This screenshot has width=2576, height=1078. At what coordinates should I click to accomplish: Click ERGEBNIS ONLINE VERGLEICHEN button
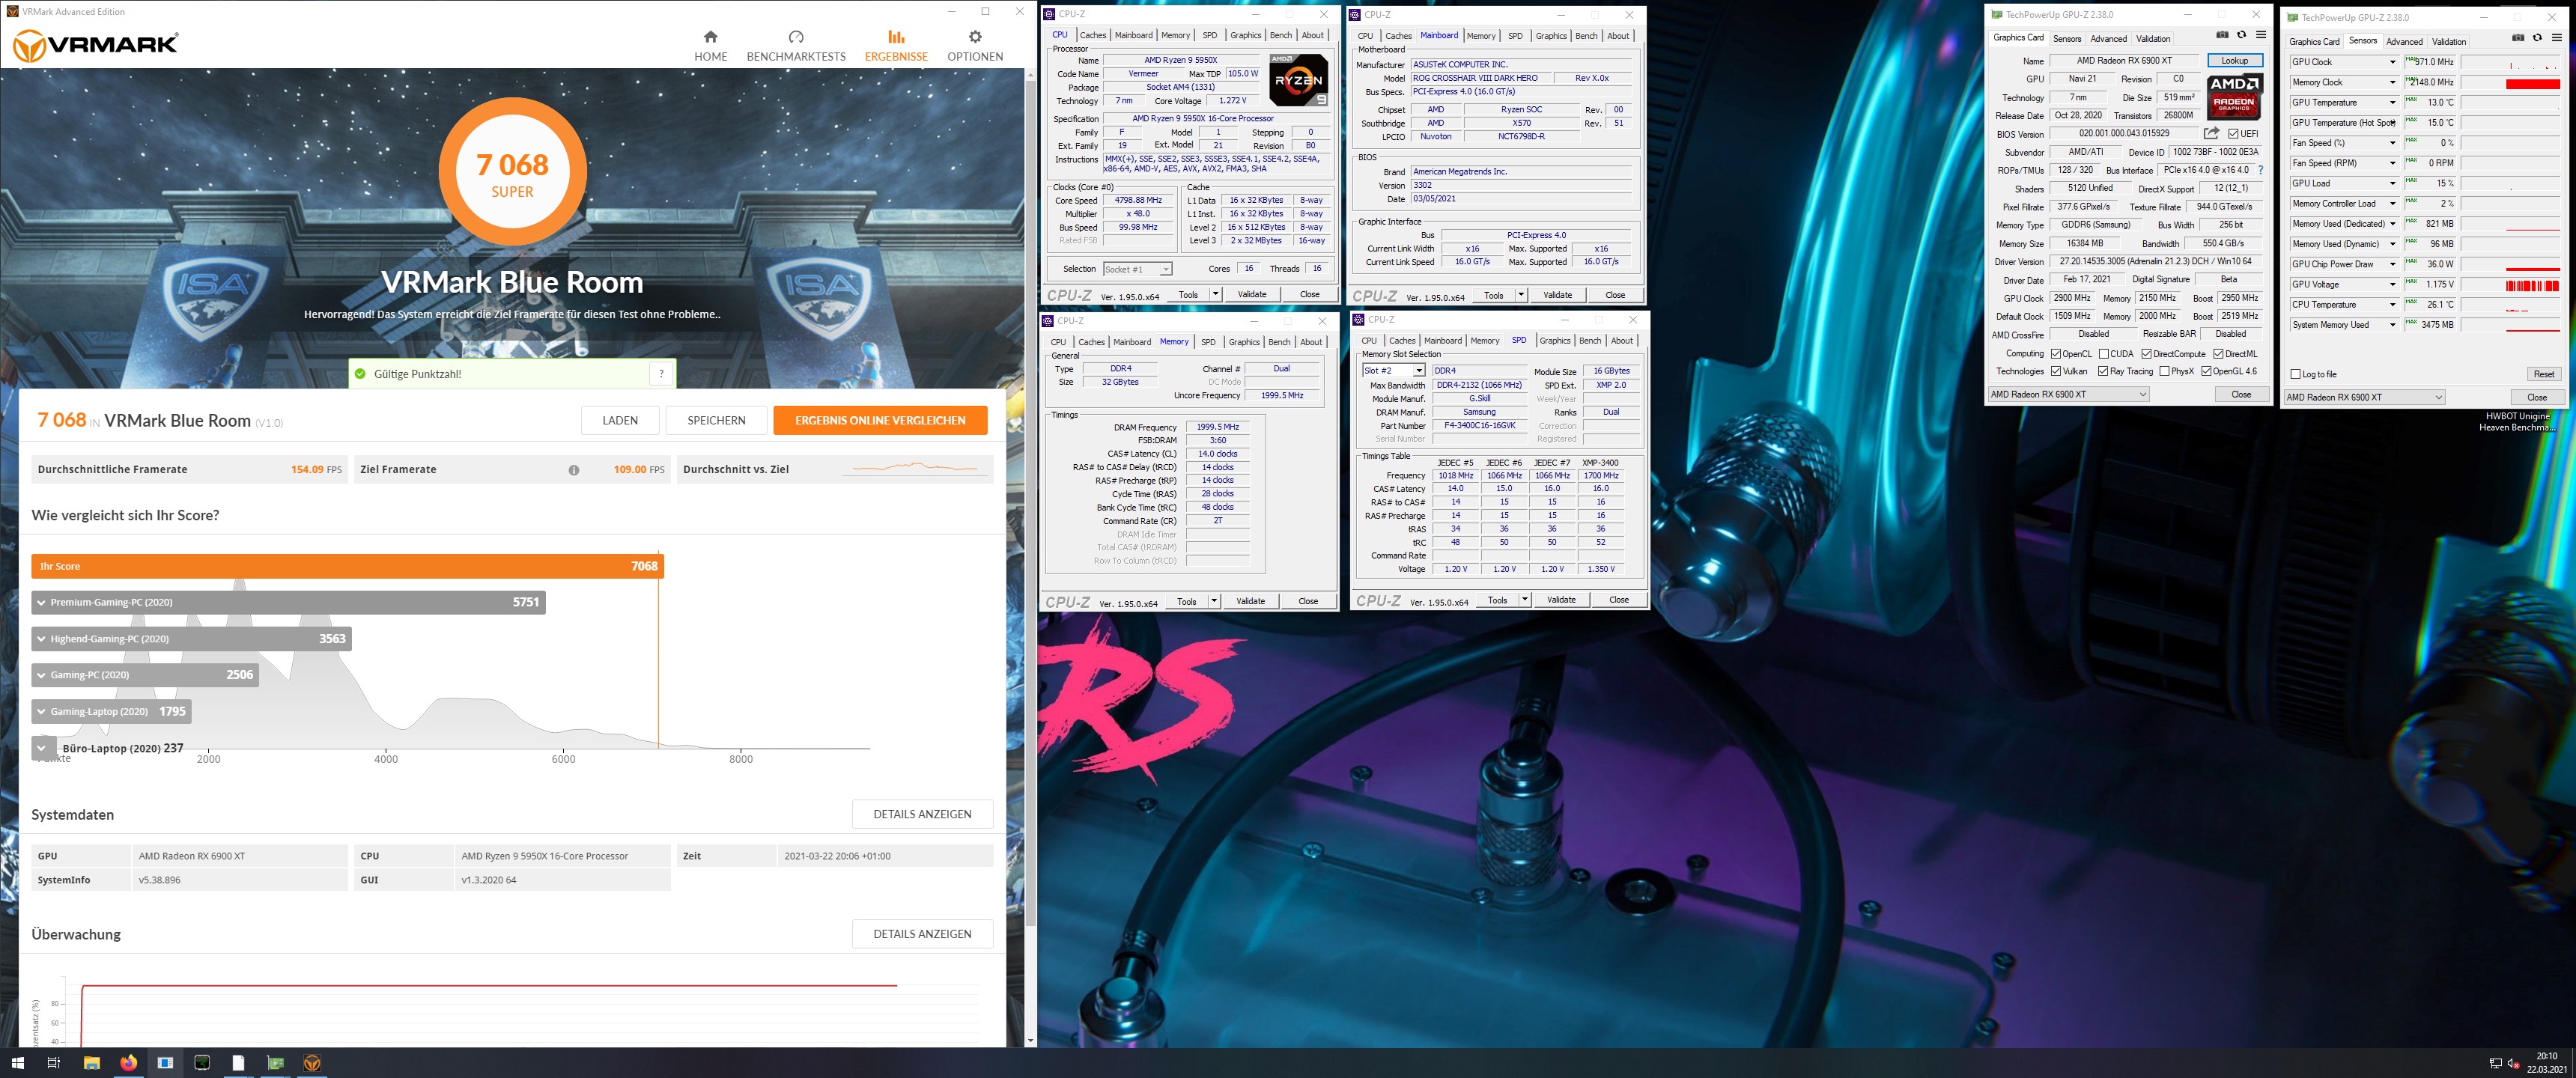[880, 420]
